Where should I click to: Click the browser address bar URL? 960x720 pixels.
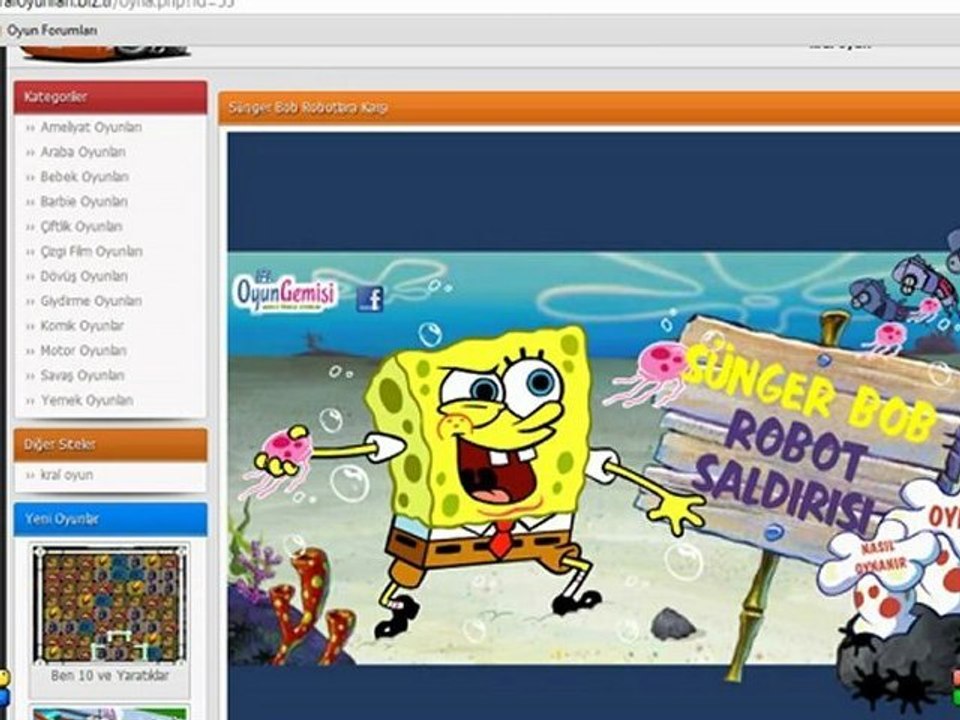coord(116,5)
